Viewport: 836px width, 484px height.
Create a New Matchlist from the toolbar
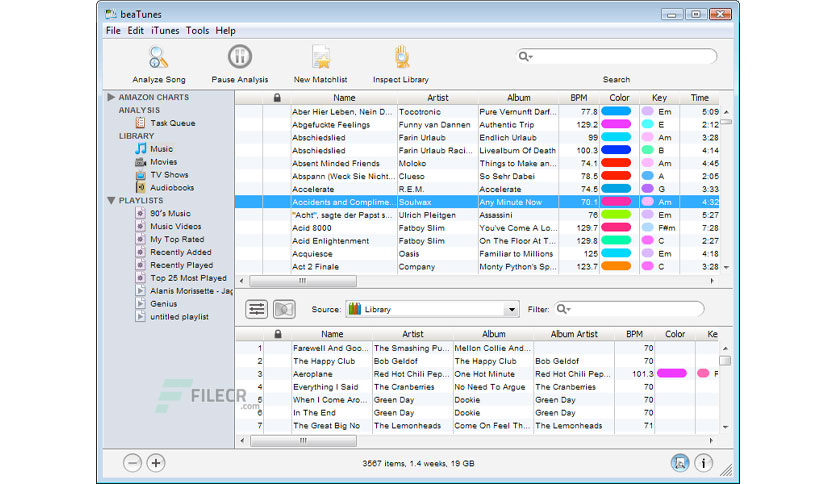click(x=320, y=58)
